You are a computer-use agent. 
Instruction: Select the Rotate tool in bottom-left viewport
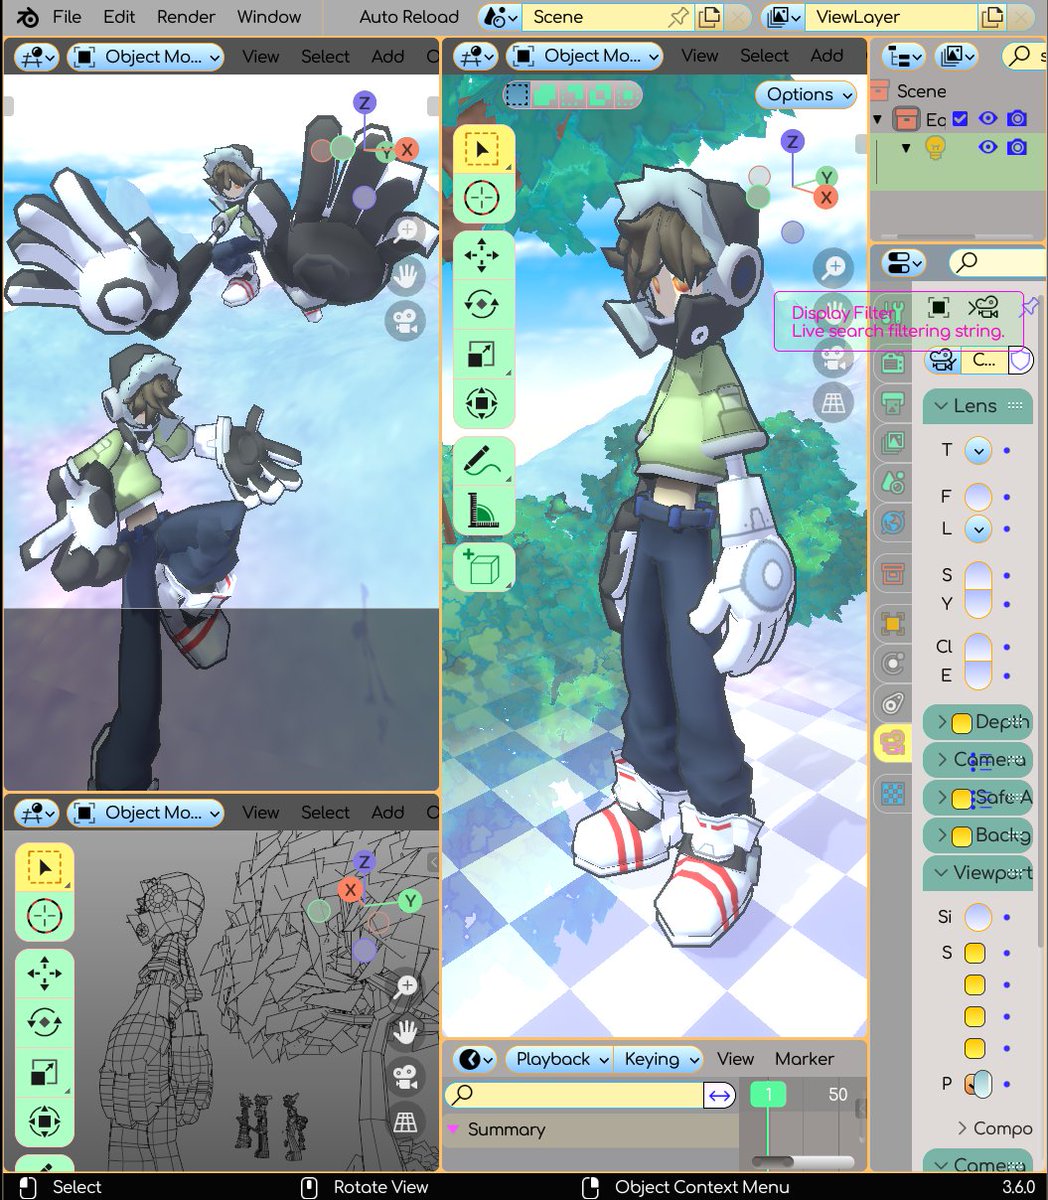point(45,1022)
